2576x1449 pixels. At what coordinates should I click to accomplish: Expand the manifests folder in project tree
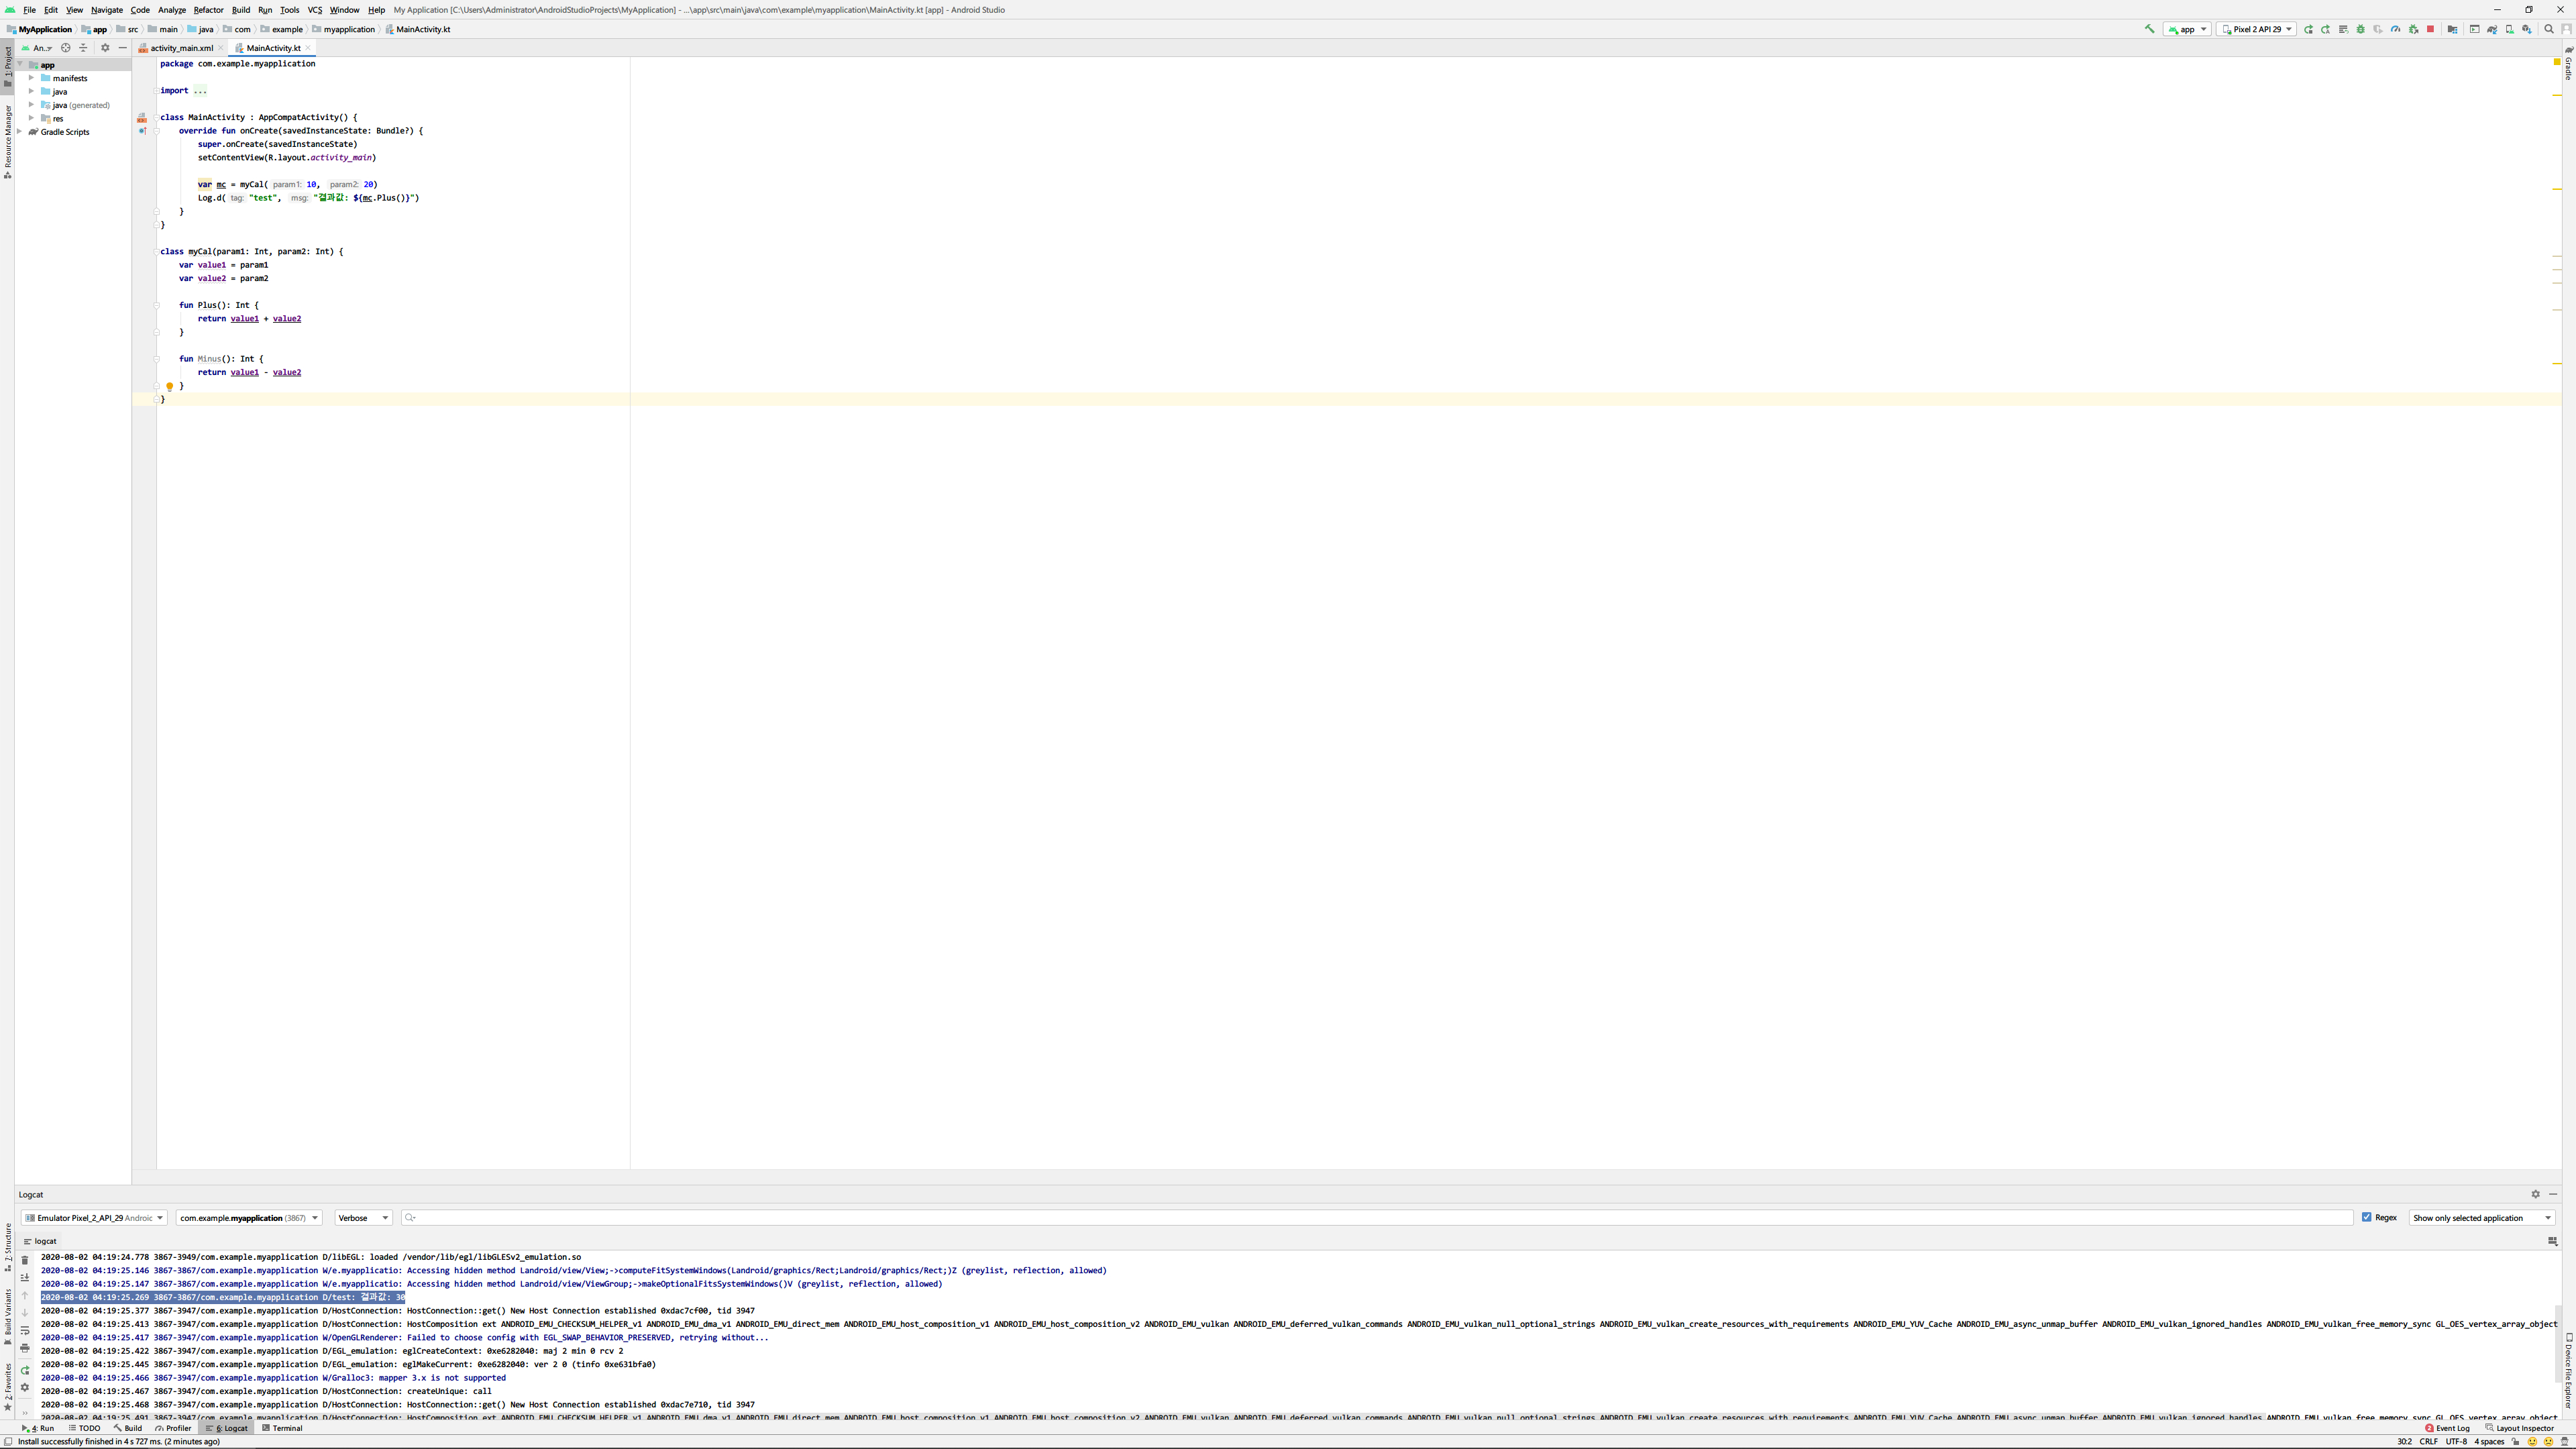[31, 78]
